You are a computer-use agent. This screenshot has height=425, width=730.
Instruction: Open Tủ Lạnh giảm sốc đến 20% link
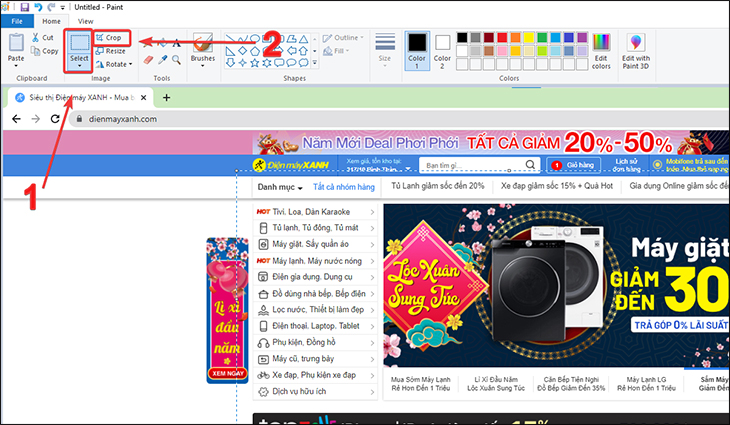(x=438, y=186)
